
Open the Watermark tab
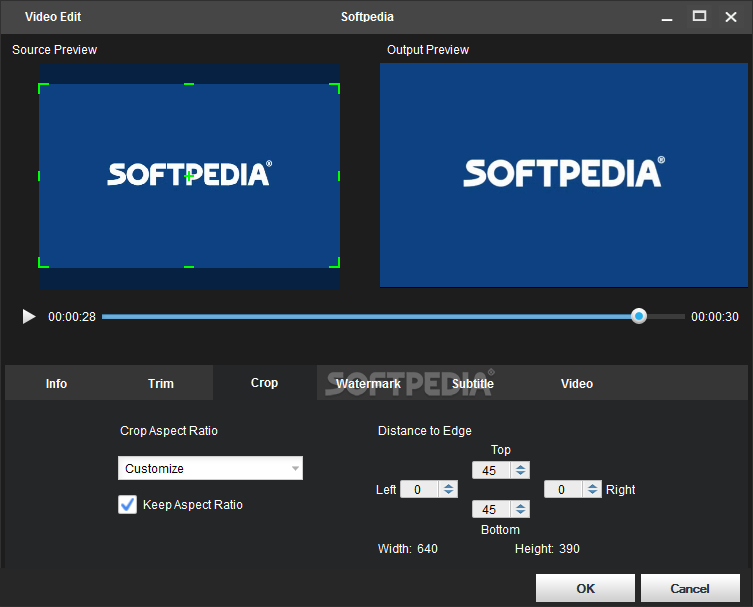click(x=368, y=384)
